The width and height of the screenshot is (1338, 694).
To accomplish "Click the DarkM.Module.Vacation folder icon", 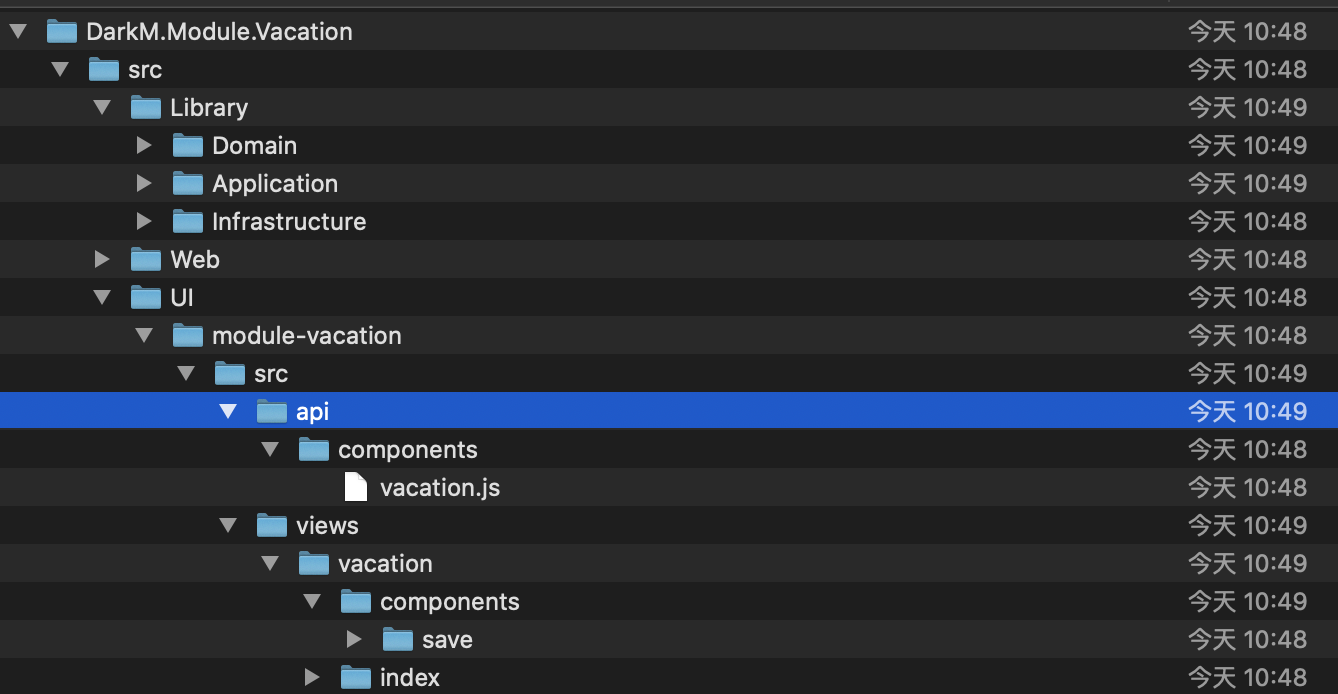I will 62,32.
